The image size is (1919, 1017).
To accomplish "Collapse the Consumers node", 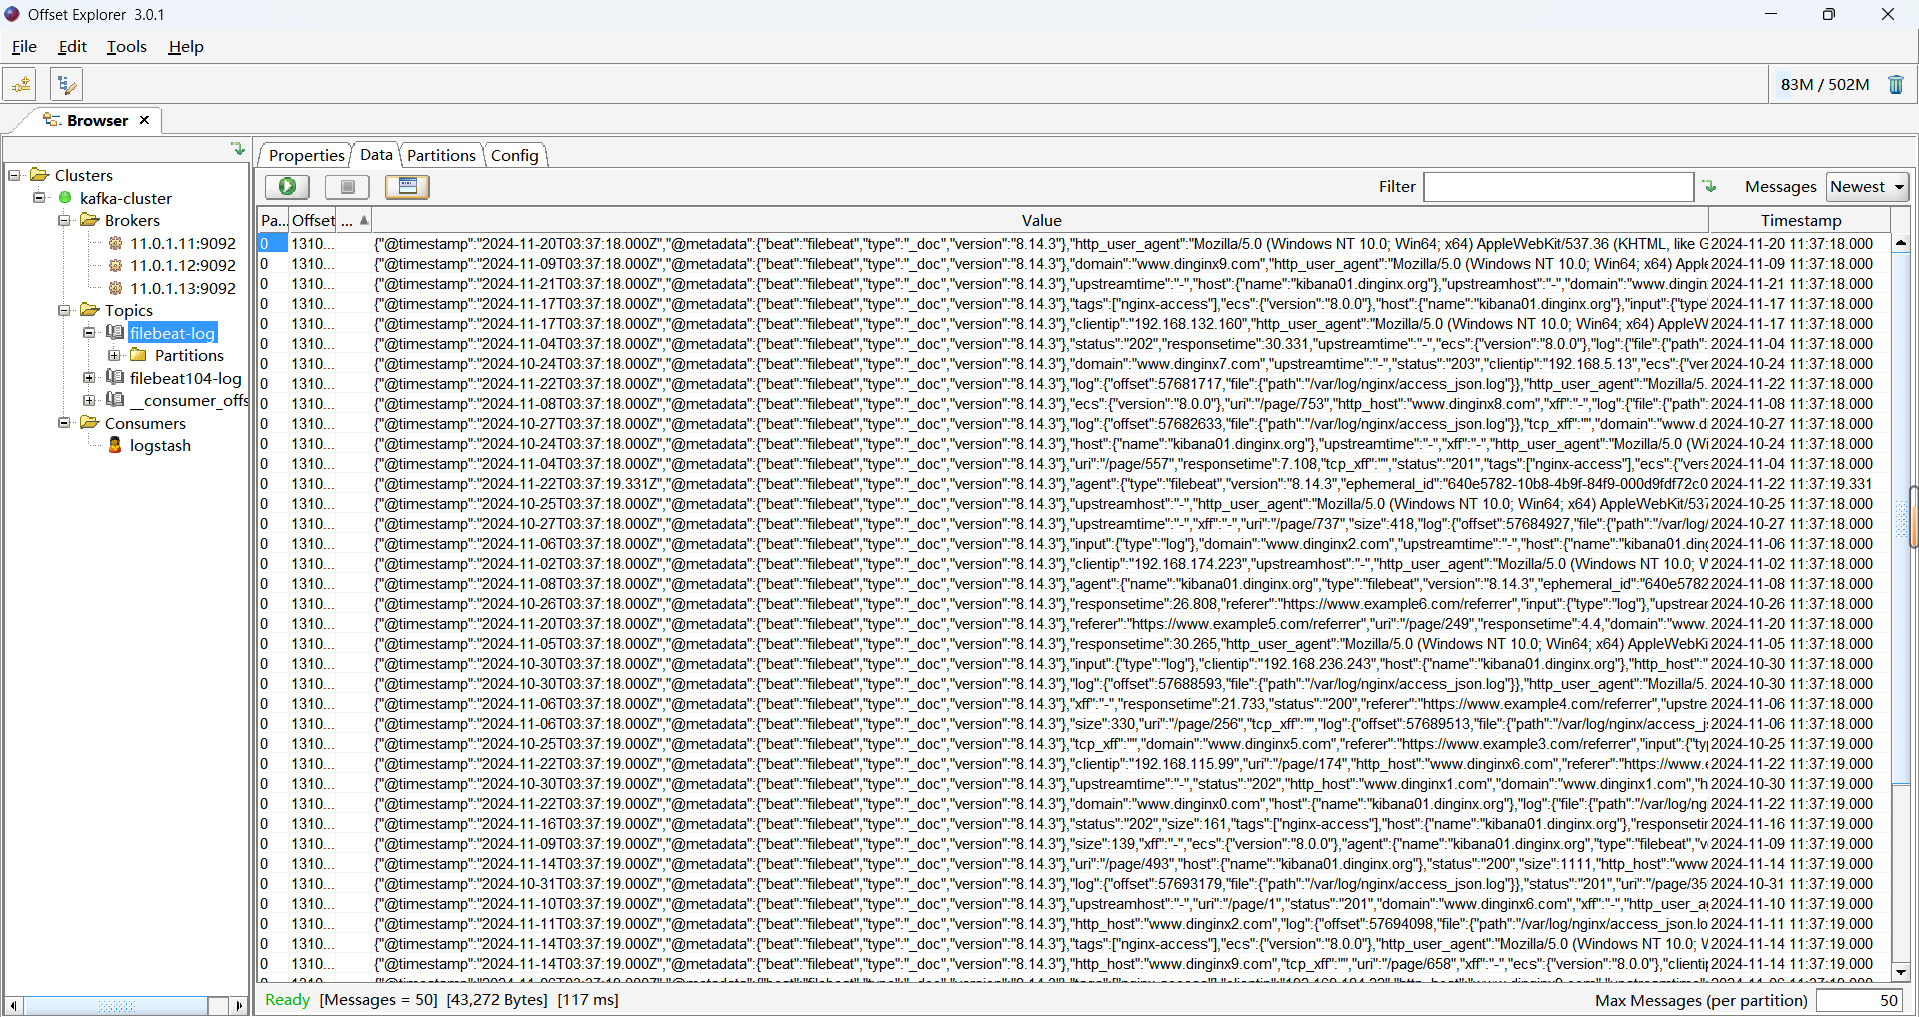I will coord(64,423).
